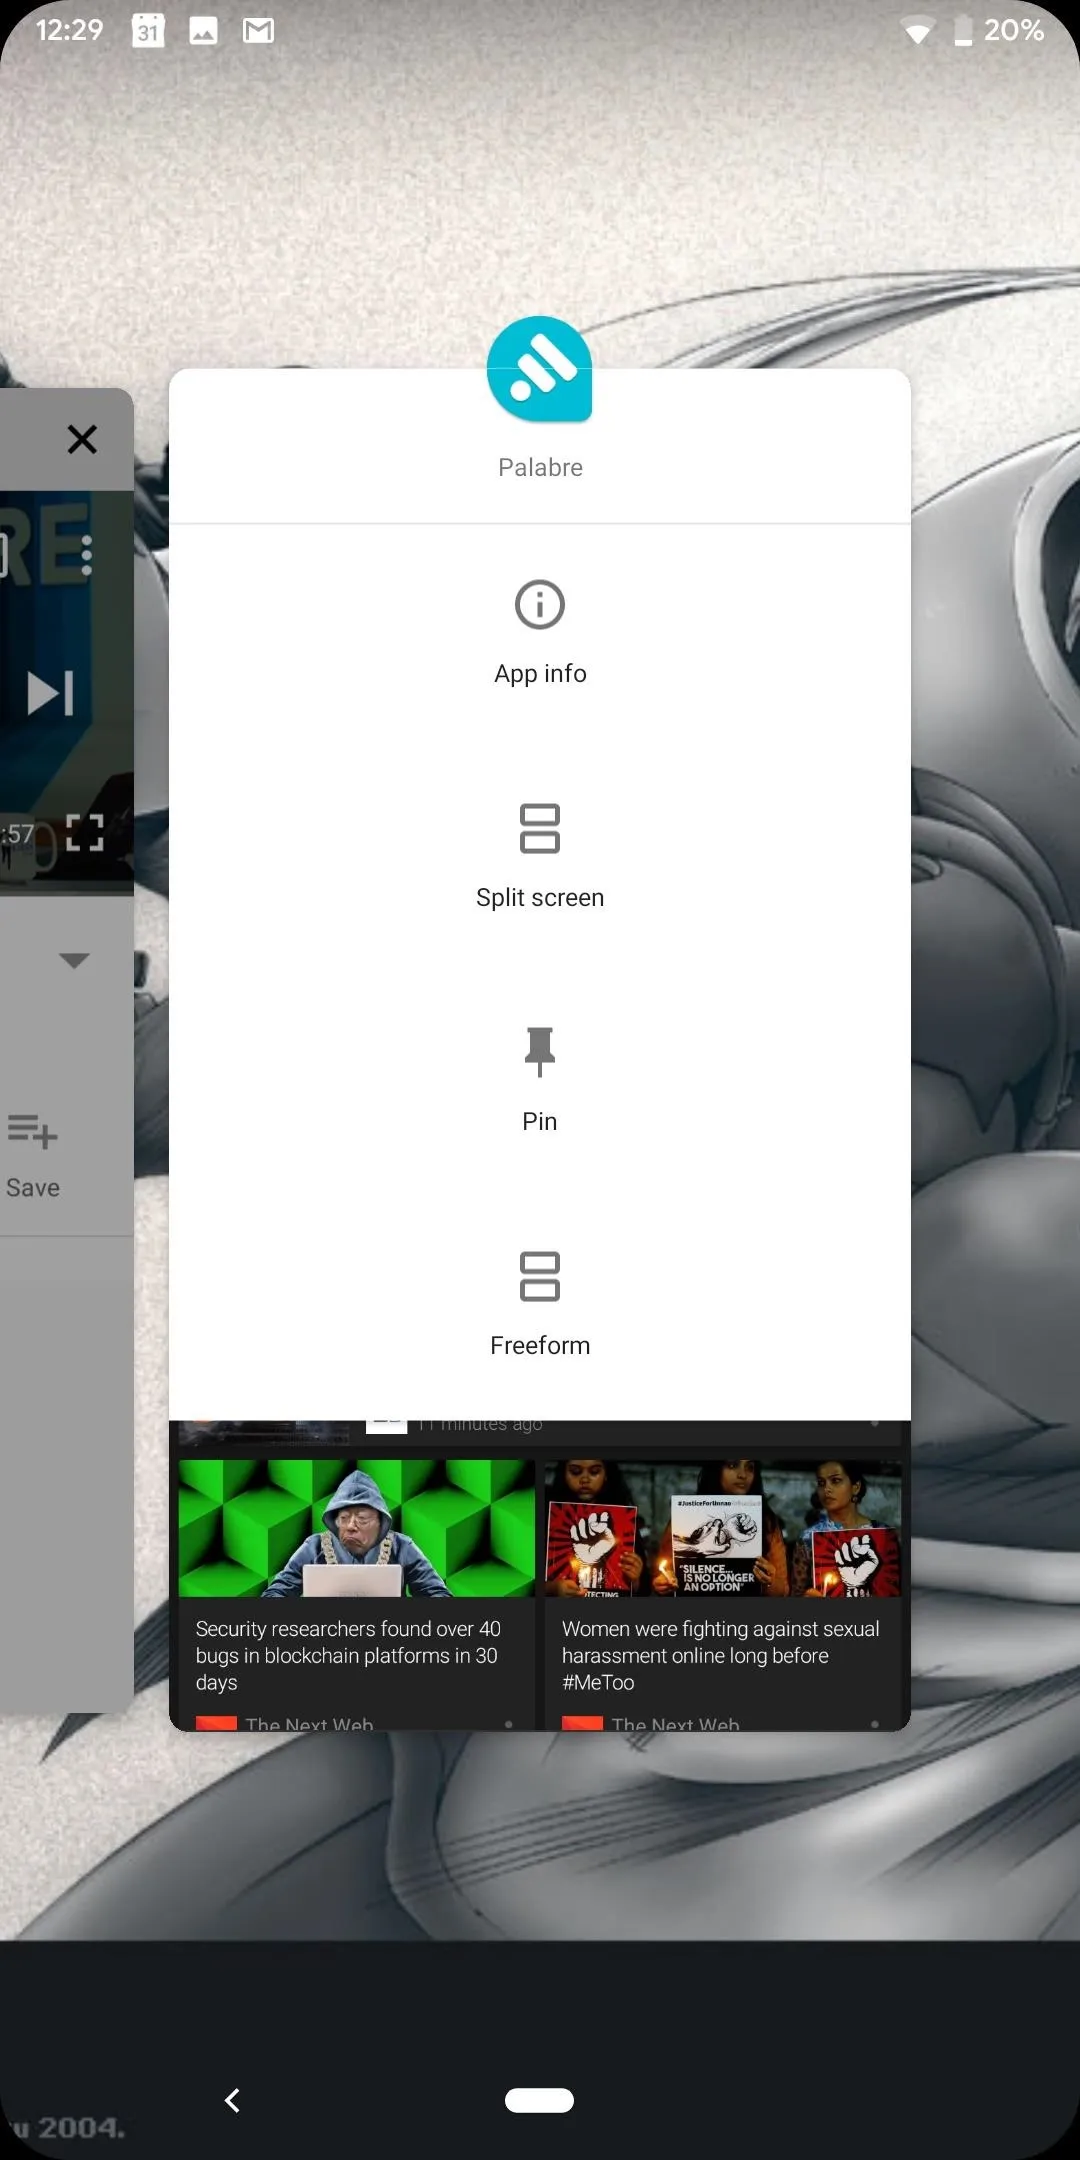Tap the battery status icon
This screenshot has width=1080, height=2160.
pos(963,31)
